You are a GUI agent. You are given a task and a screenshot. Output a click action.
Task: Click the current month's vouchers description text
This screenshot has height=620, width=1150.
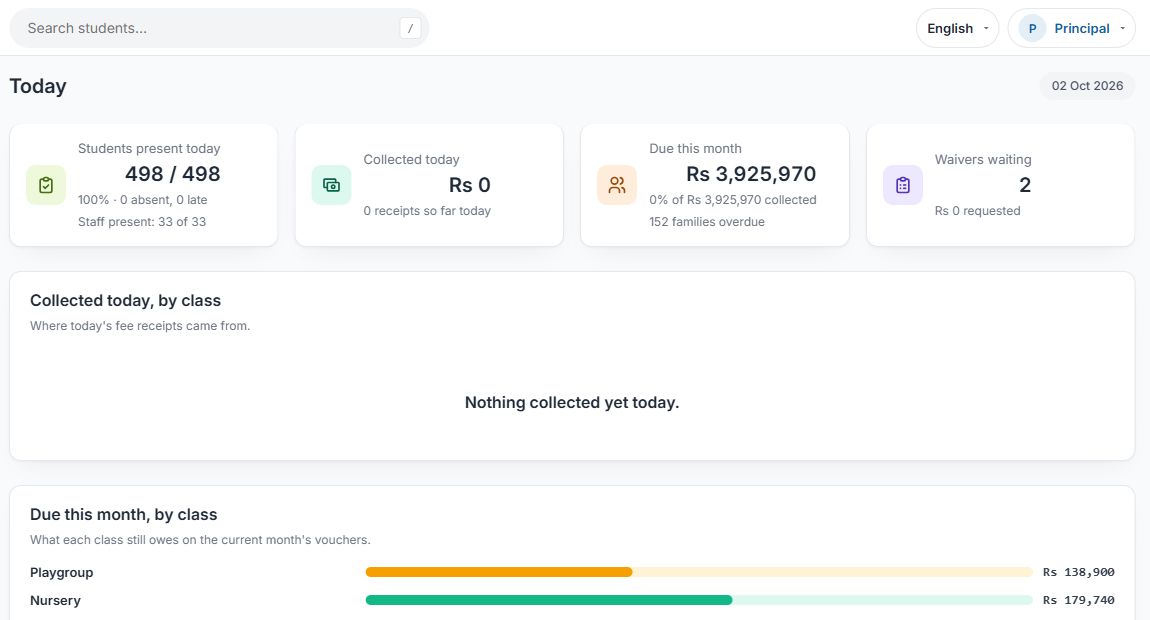[x=200, y=540]
